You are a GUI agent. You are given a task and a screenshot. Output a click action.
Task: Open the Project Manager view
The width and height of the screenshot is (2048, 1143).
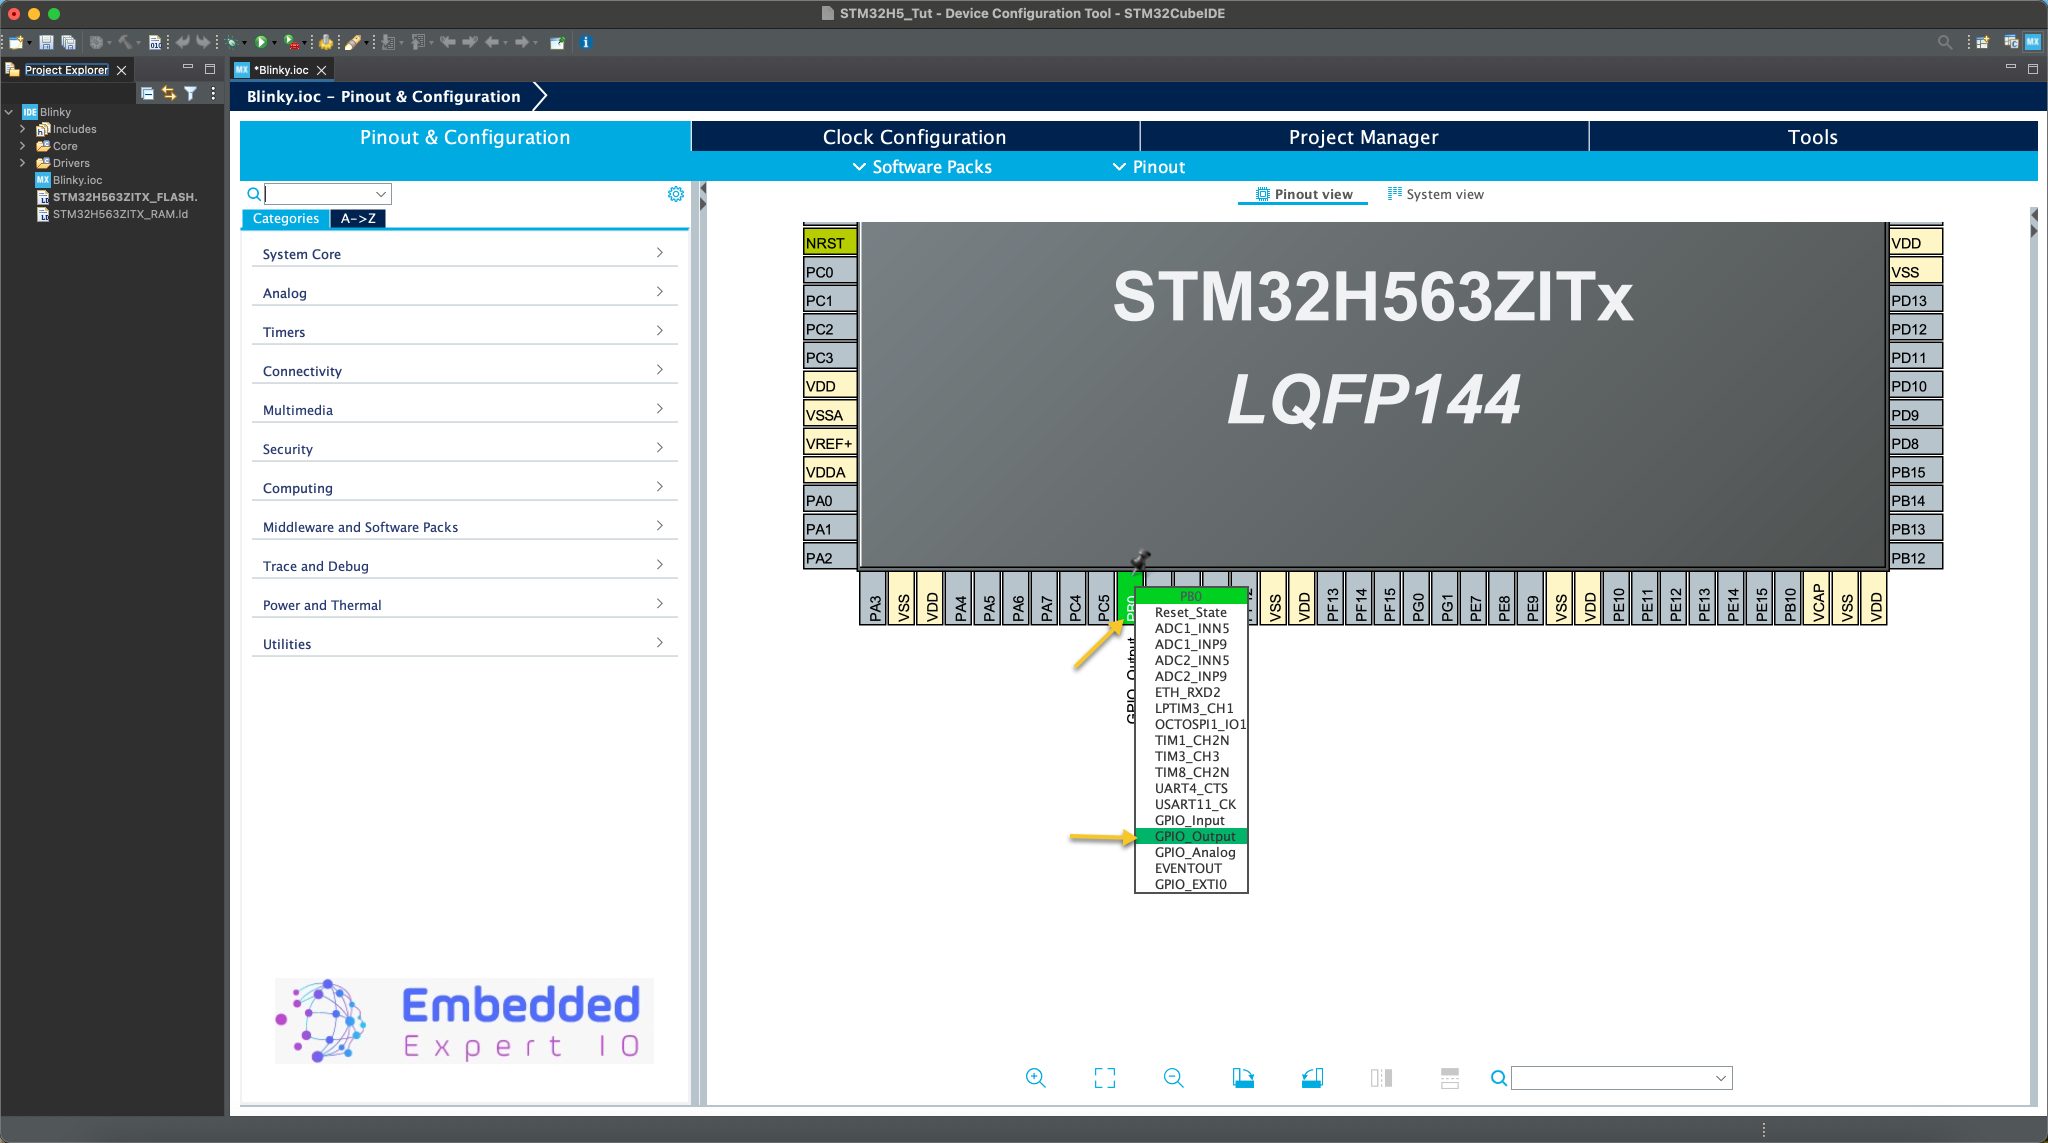(x=1363, y=136)
